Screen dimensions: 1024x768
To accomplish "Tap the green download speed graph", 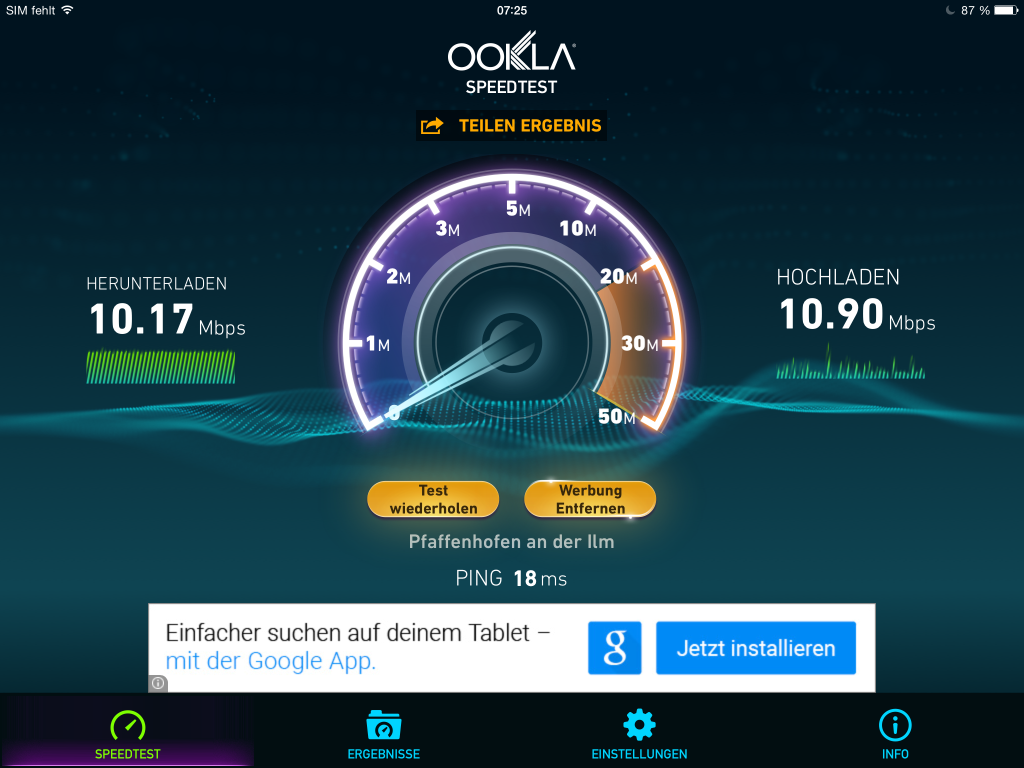I will point(161,366).
